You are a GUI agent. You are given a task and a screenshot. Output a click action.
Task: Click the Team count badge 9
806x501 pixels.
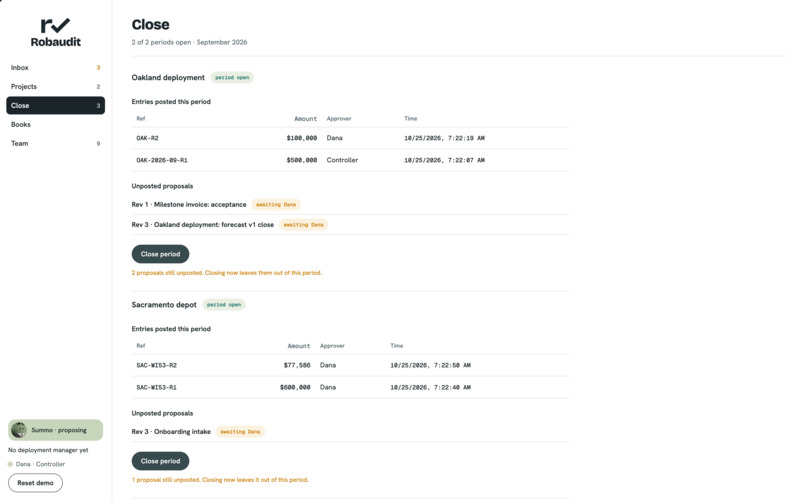pos(98,144)
